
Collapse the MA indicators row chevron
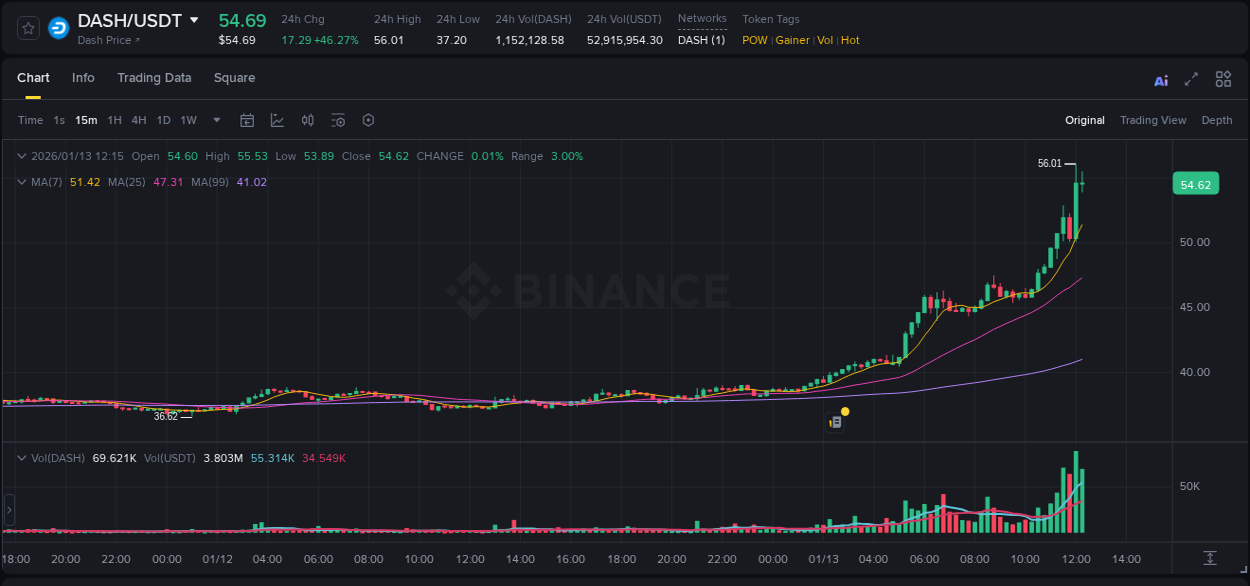pos(21,182)
